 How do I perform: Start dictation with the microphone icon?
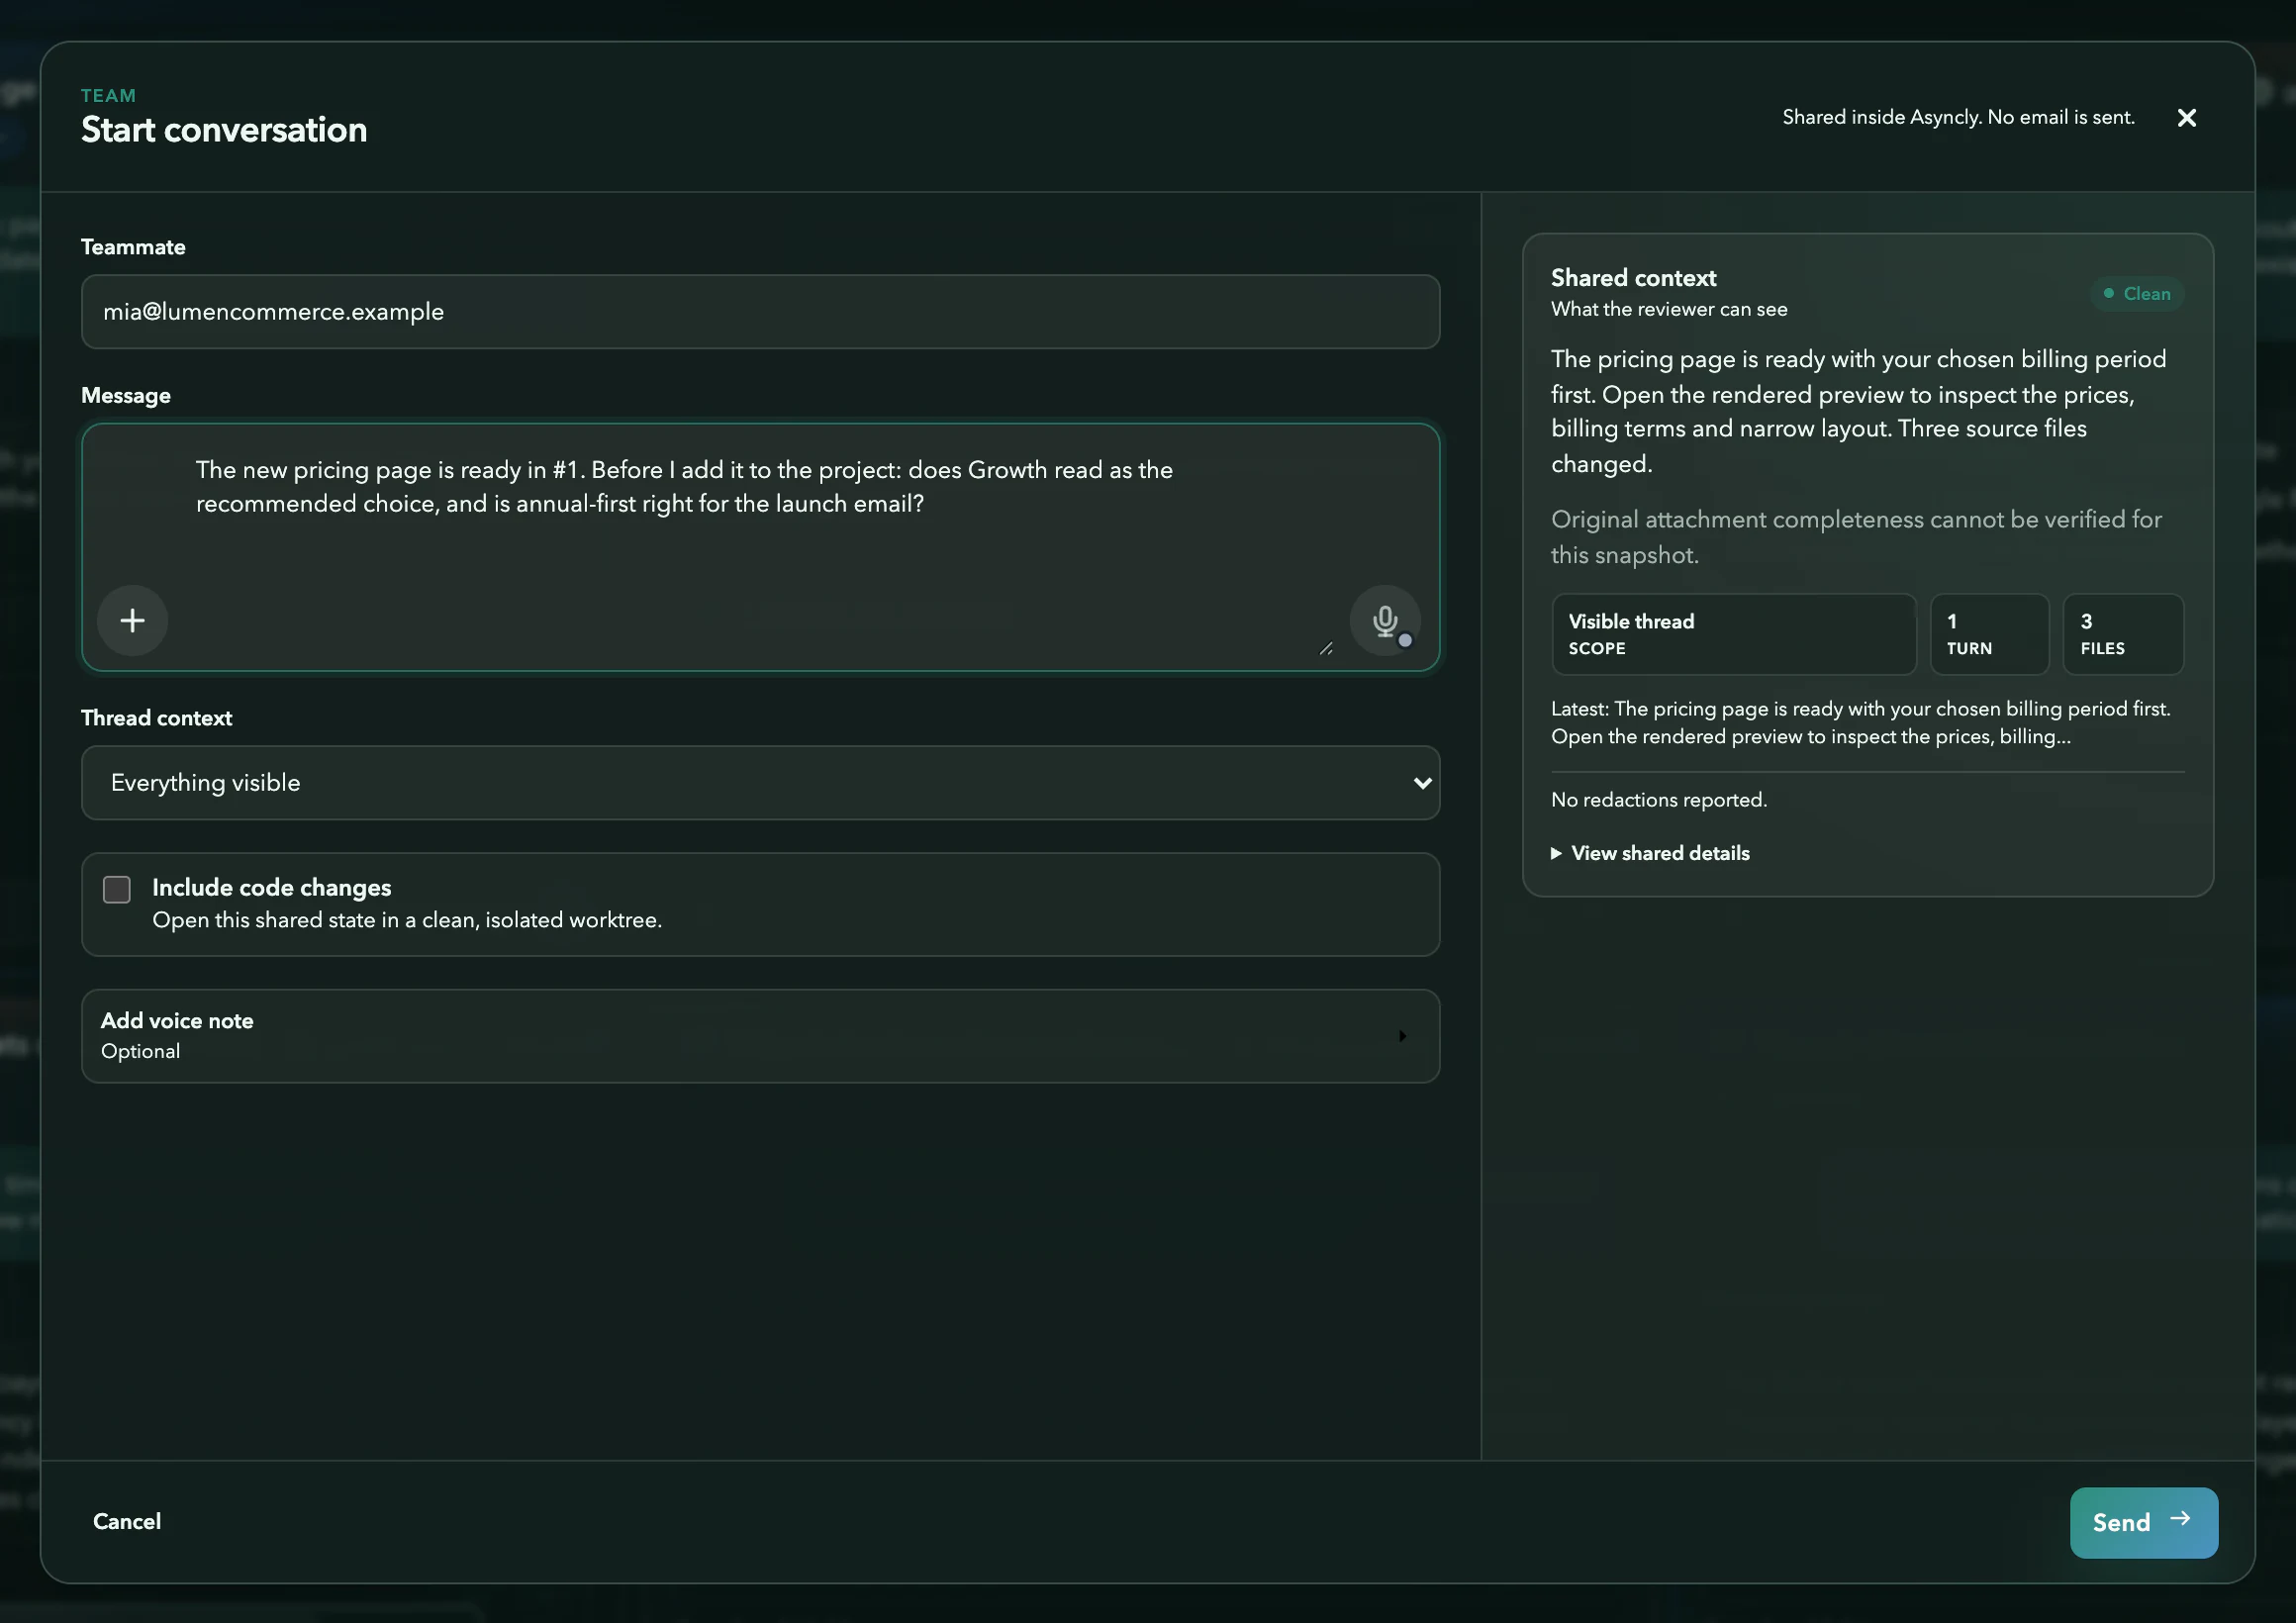point(1385,620)
